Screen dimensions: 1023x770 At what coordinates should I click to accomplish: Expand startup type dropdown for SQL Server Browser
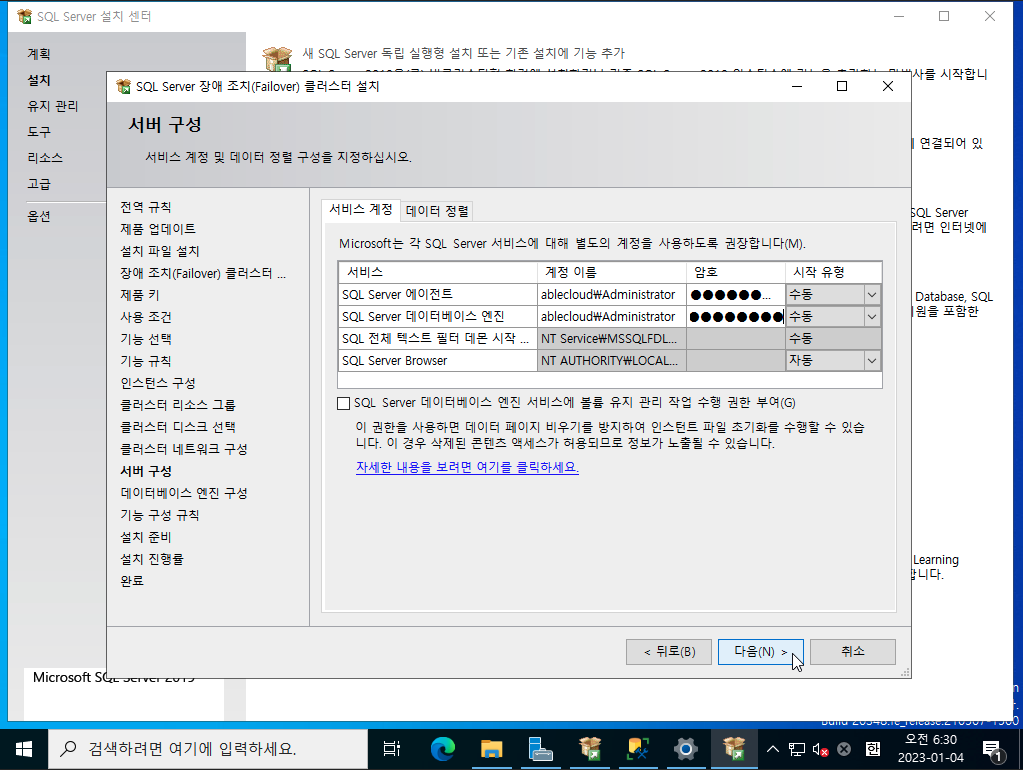pos(872,361)
